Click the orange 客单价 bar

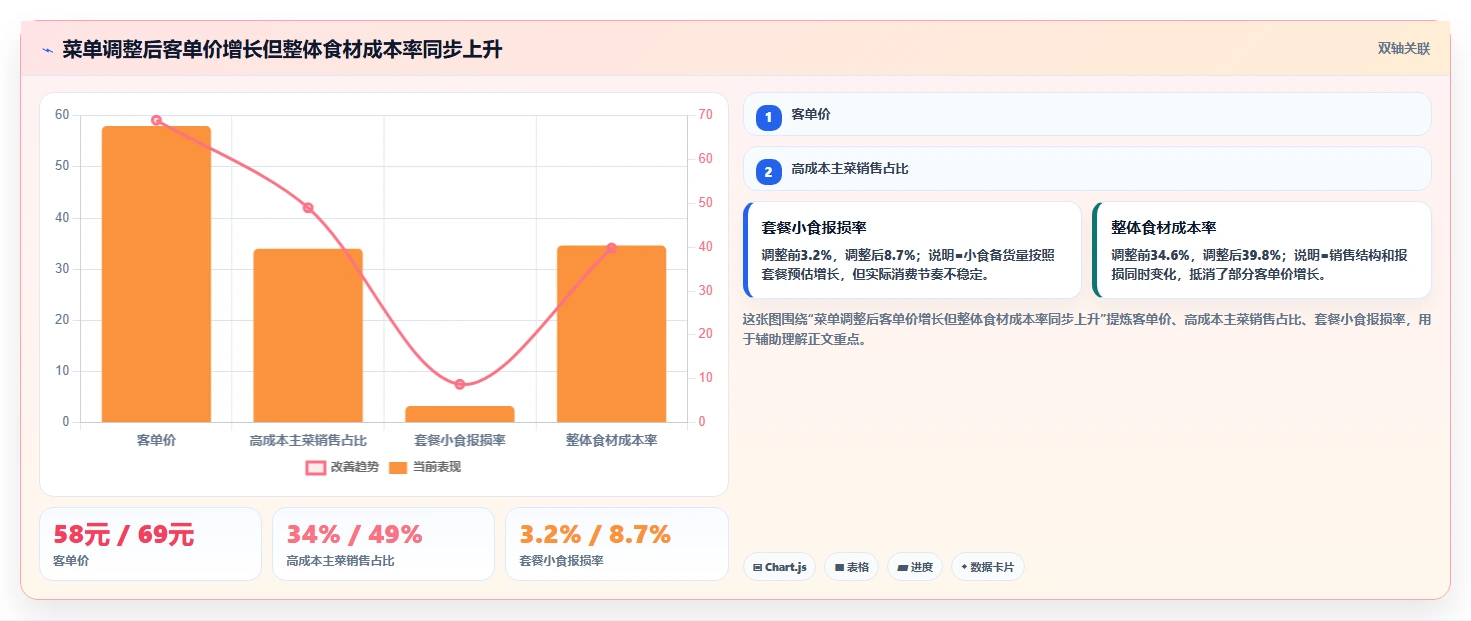[x=156, y=274]
